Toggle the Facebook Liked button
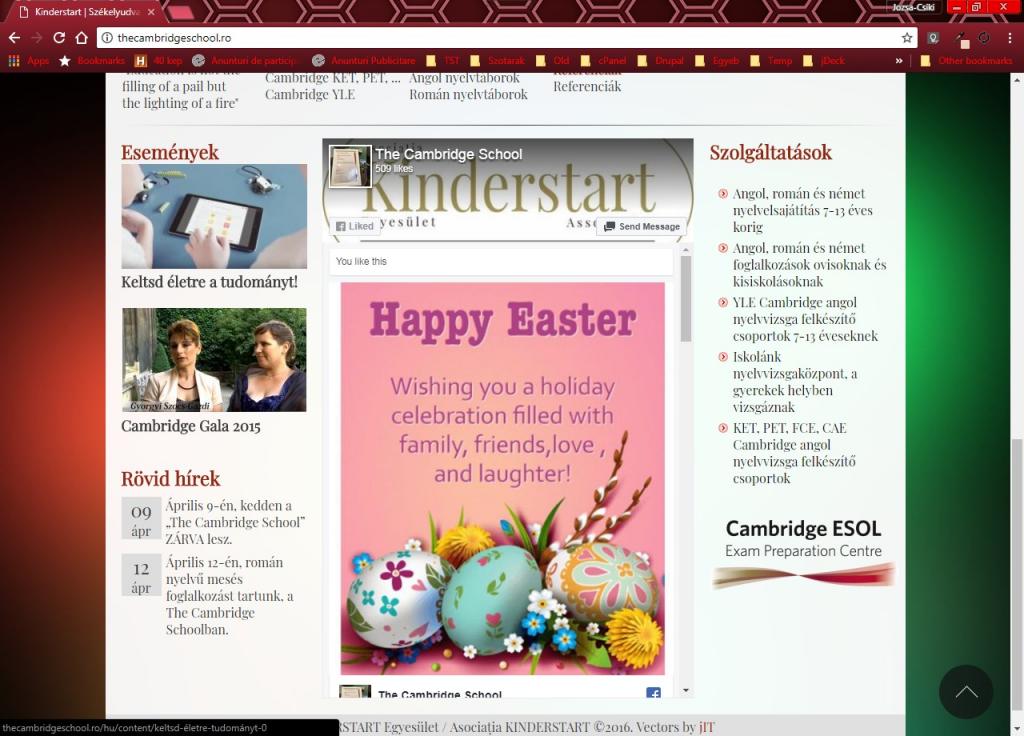 [x=355, y=226]
